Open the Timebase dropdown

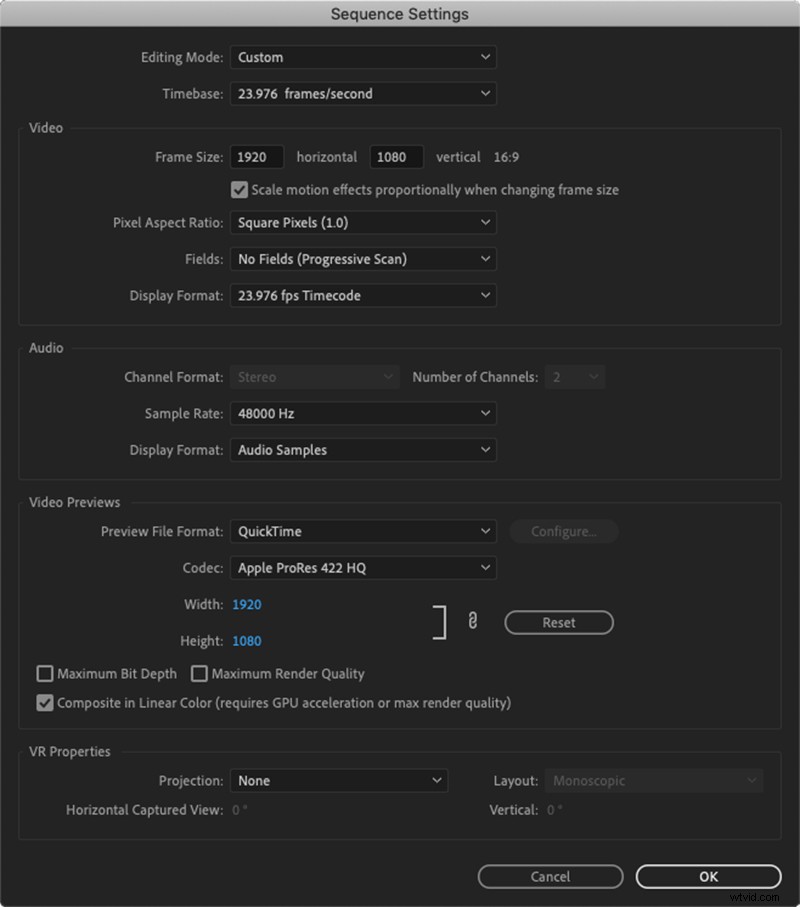[x=363, y=93]
